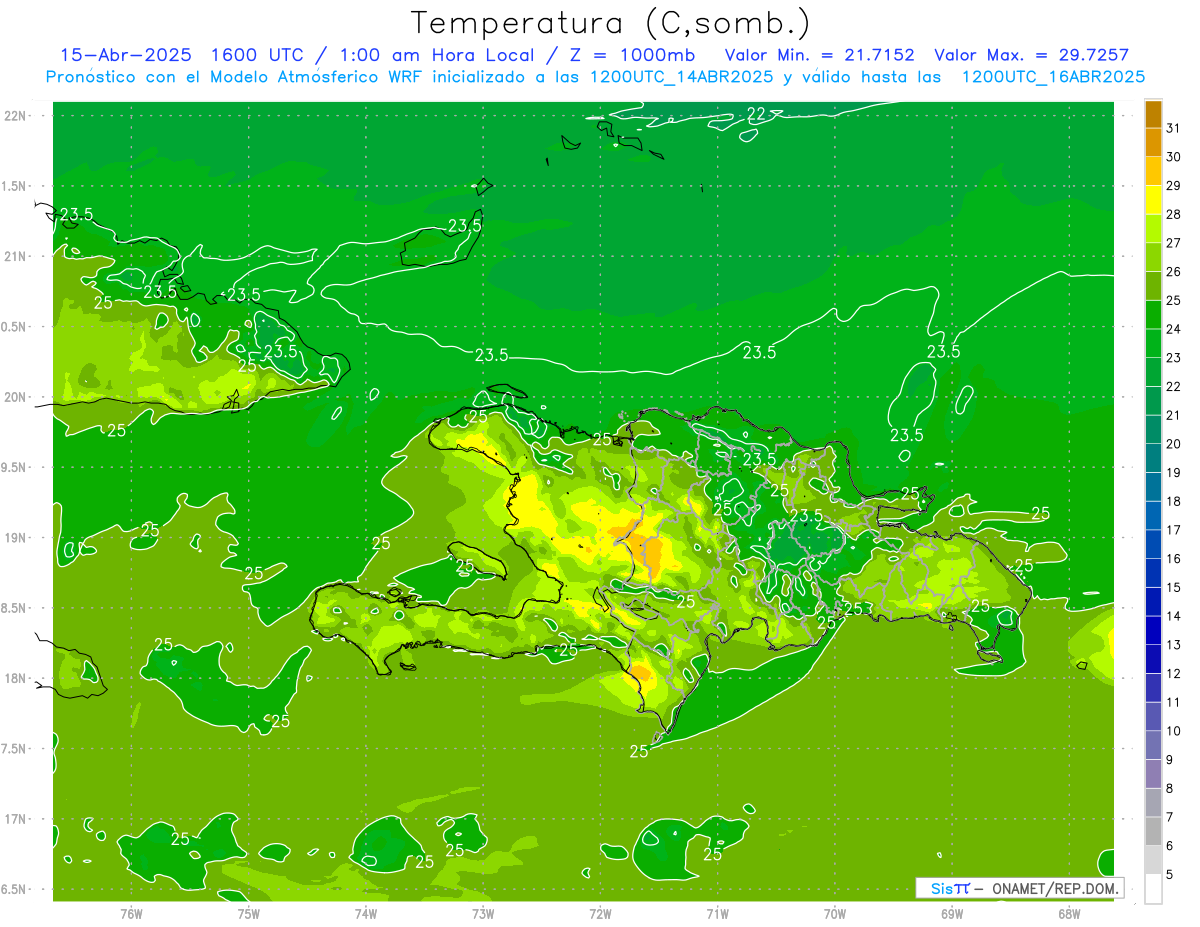Click the '20N' latitude axis label

click(15, 397)
